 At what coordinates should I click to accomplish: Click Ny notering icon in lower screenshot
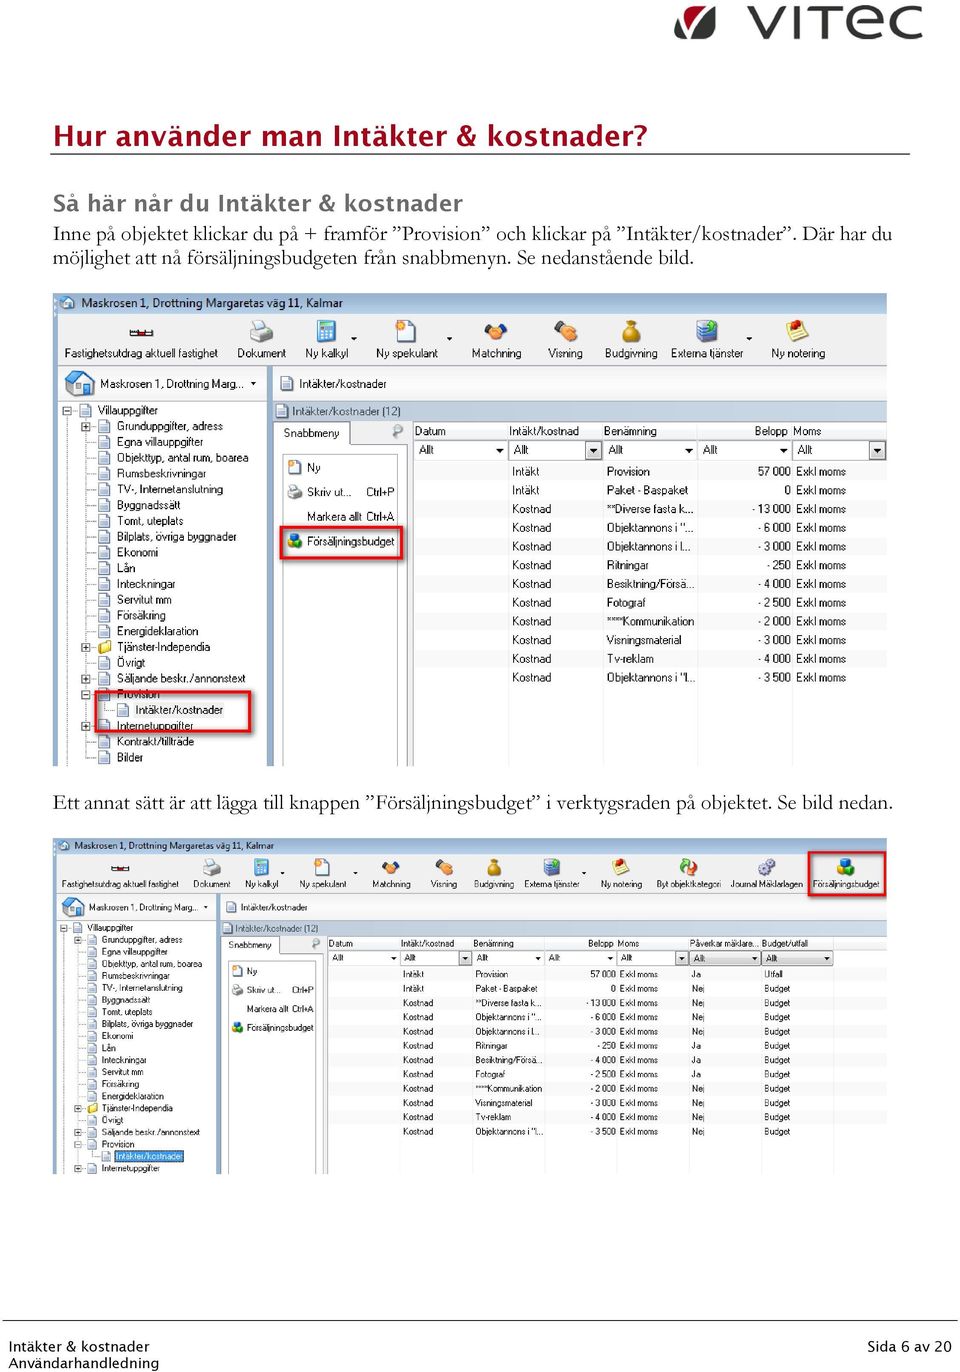click(x=621, y=867)
